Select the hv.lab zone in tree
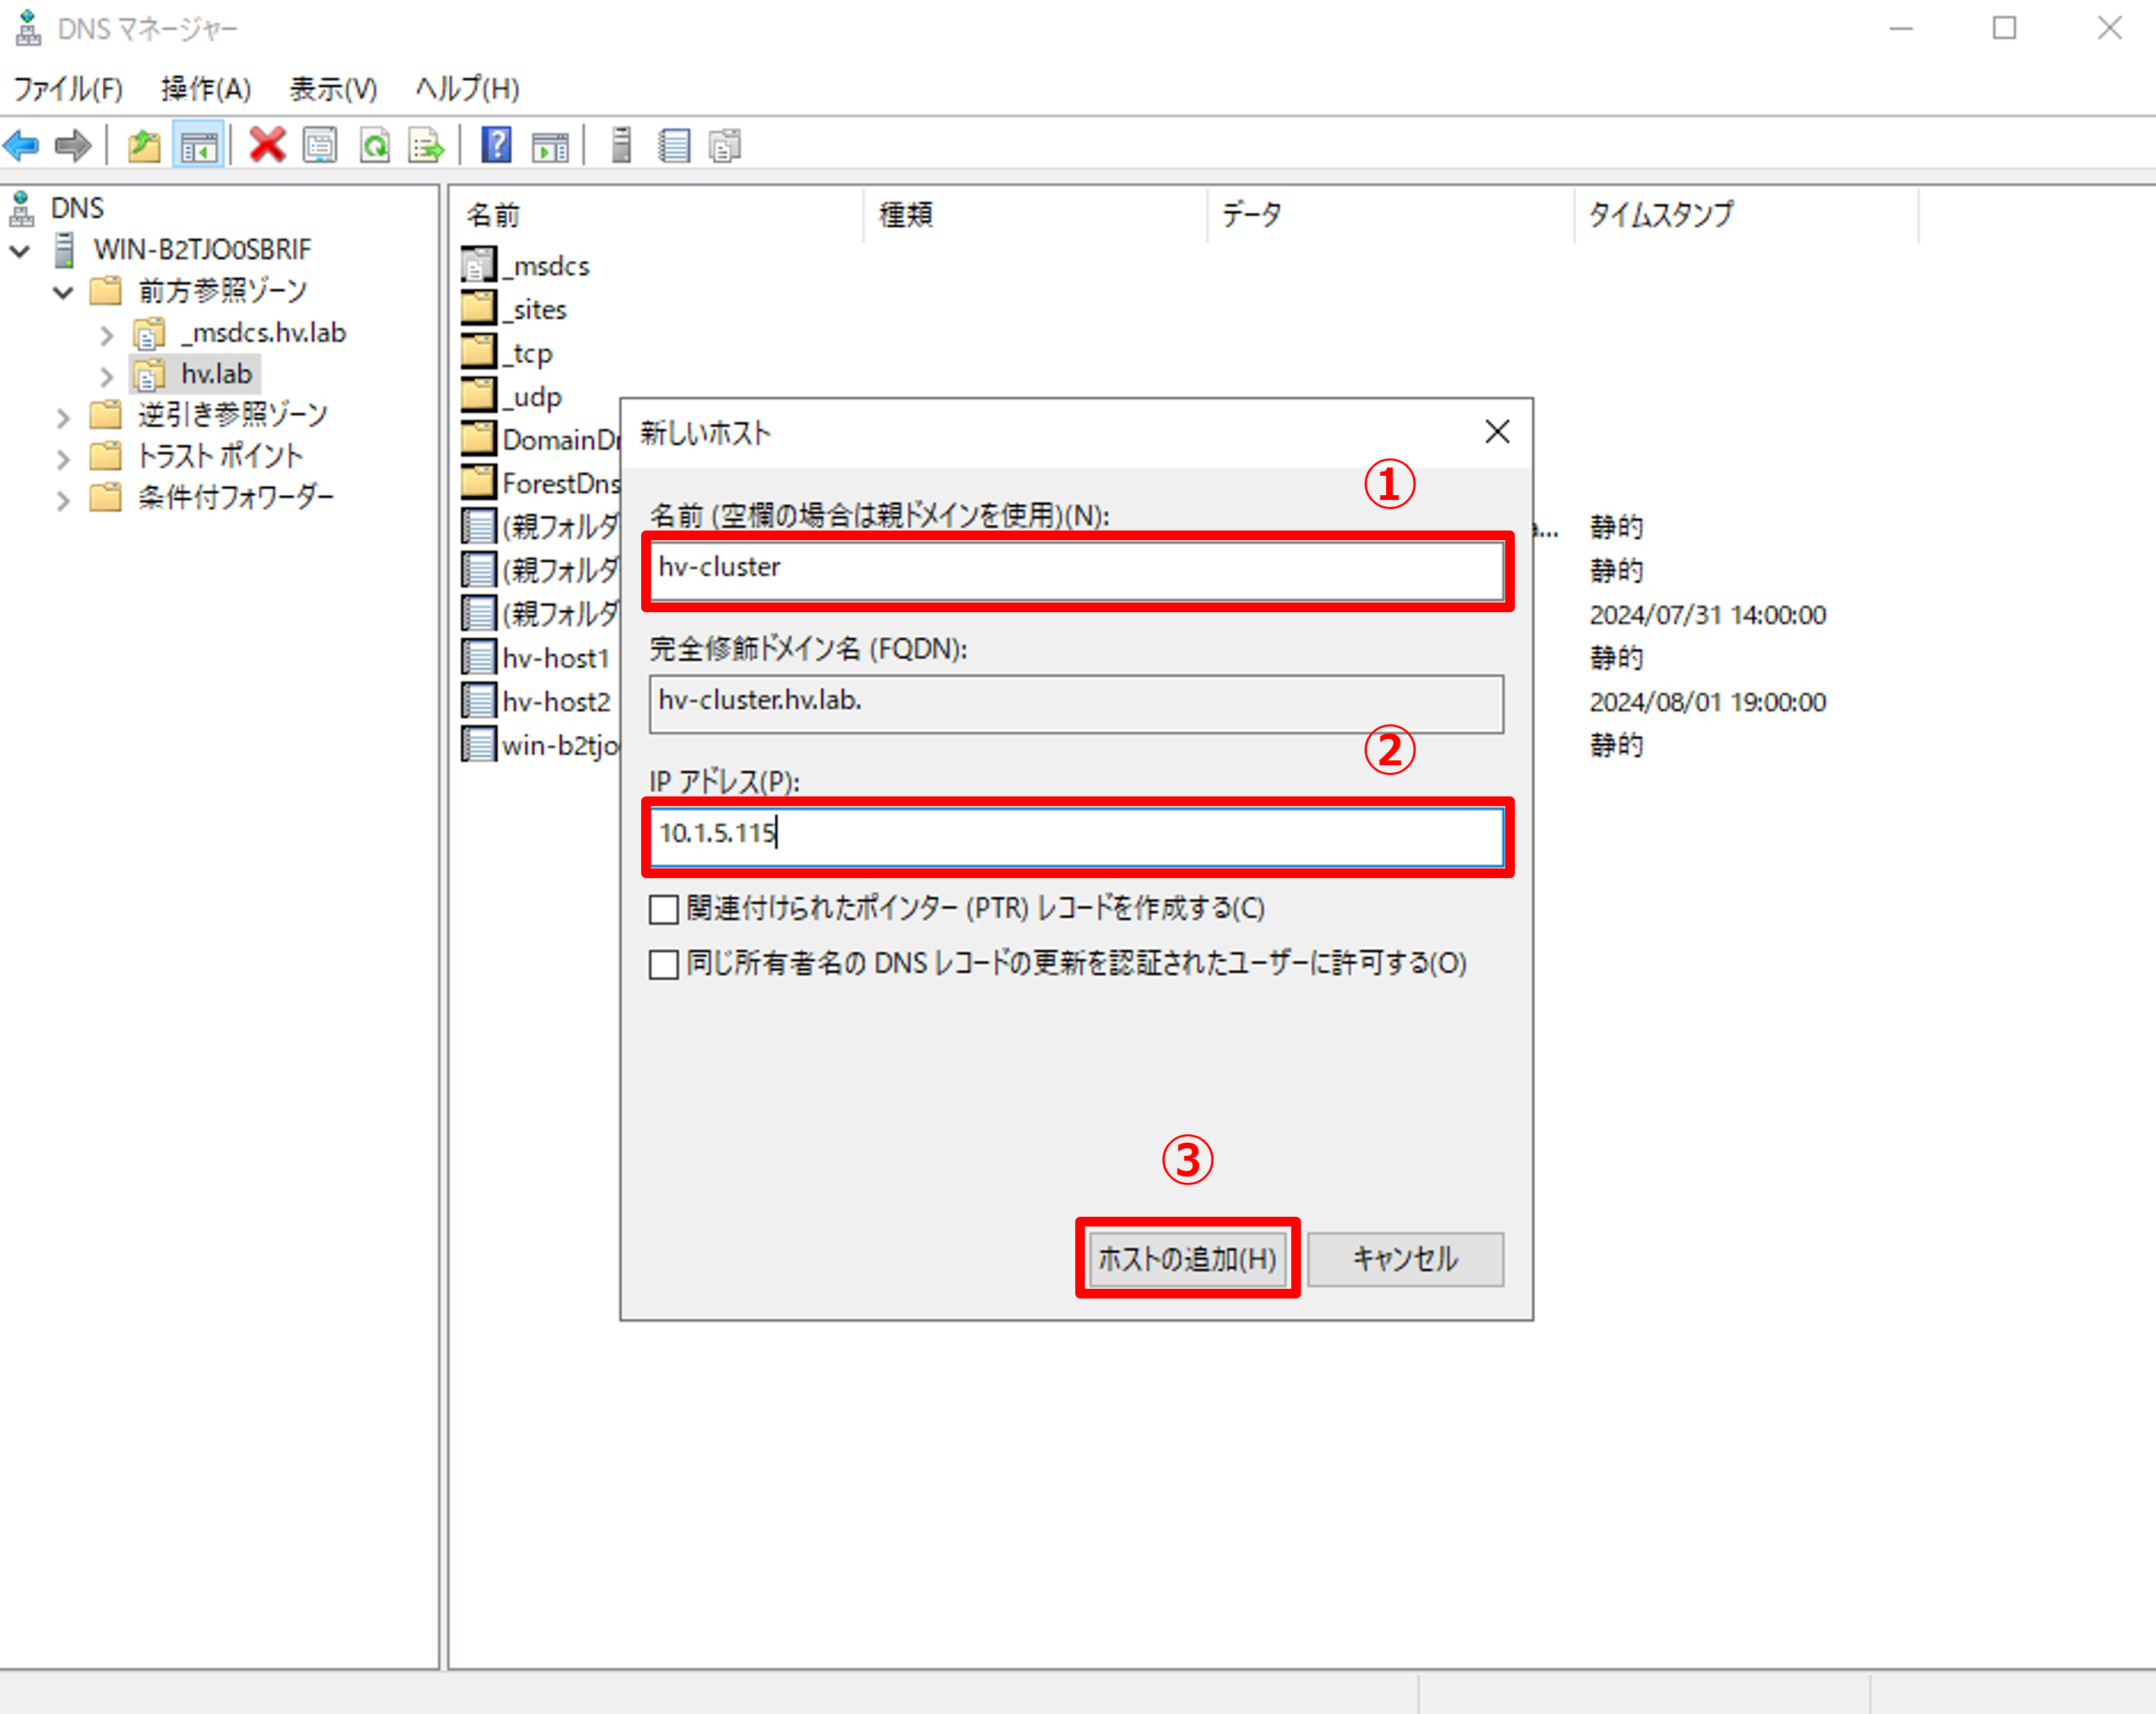The height and width of the screenshot is (1714, 2156). pos(216,374)
